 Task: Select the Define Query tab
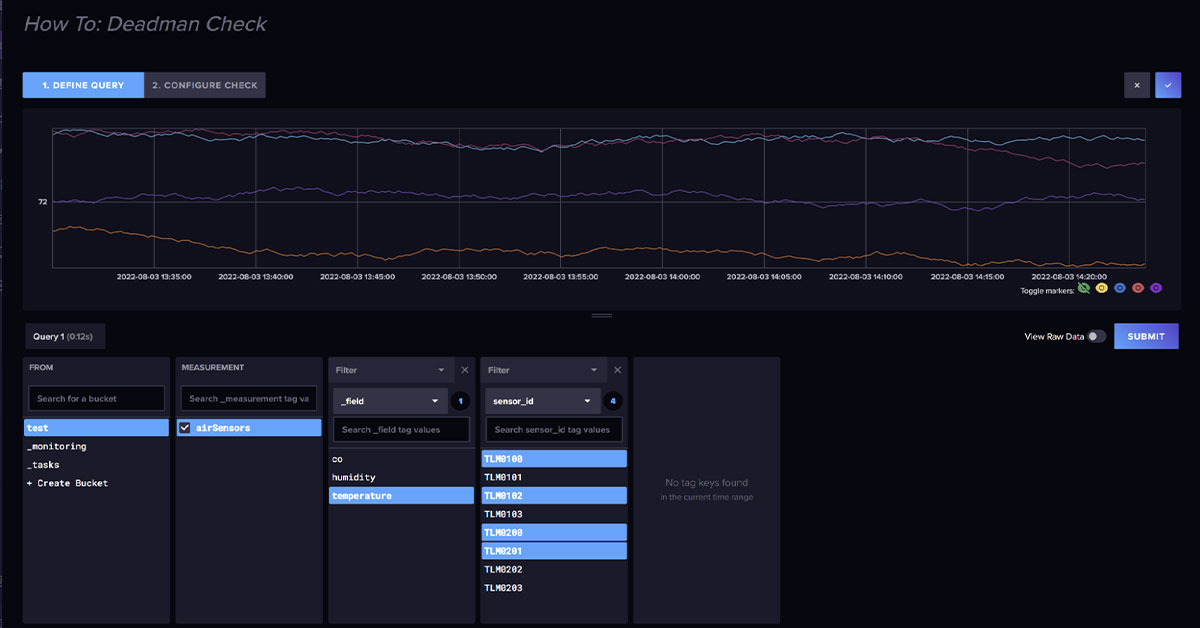(x=83, y=85)
